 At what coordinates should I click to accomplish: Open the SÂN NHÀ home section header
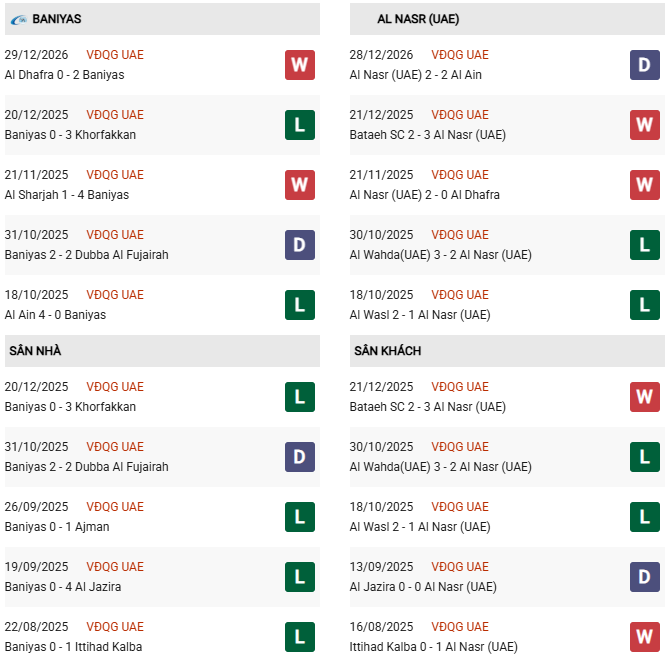(x=36, y=351)
